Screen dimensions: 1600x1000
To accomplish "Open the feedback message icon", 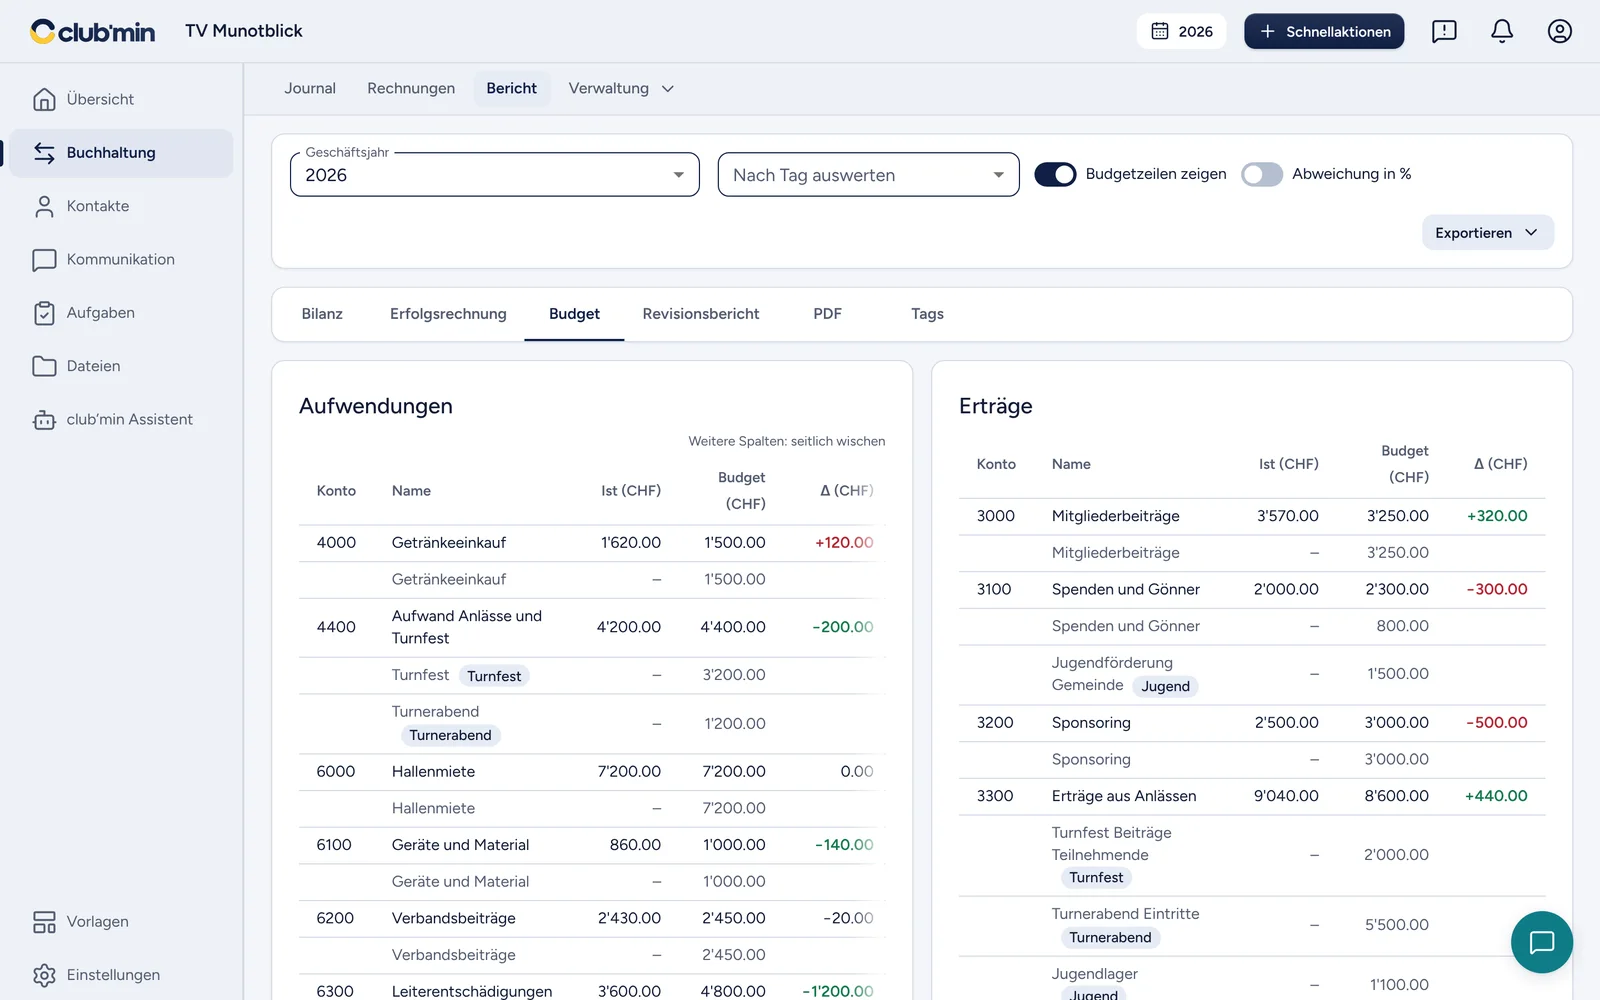I will coord(1444,31).
